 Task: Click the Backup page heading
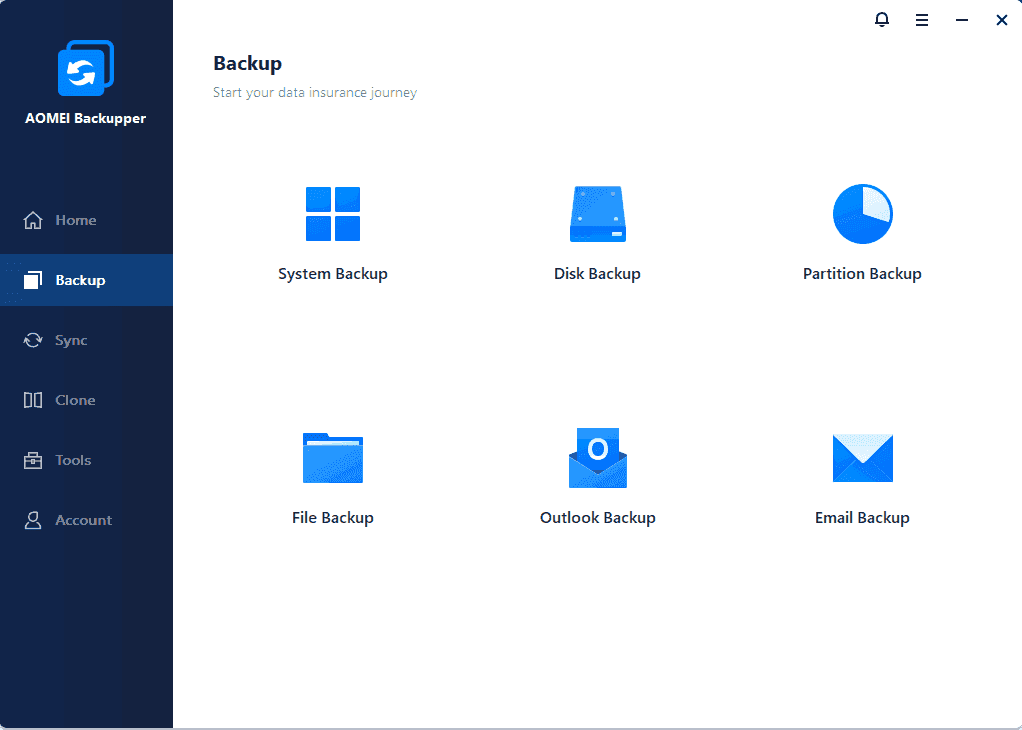tap(248, 63)
